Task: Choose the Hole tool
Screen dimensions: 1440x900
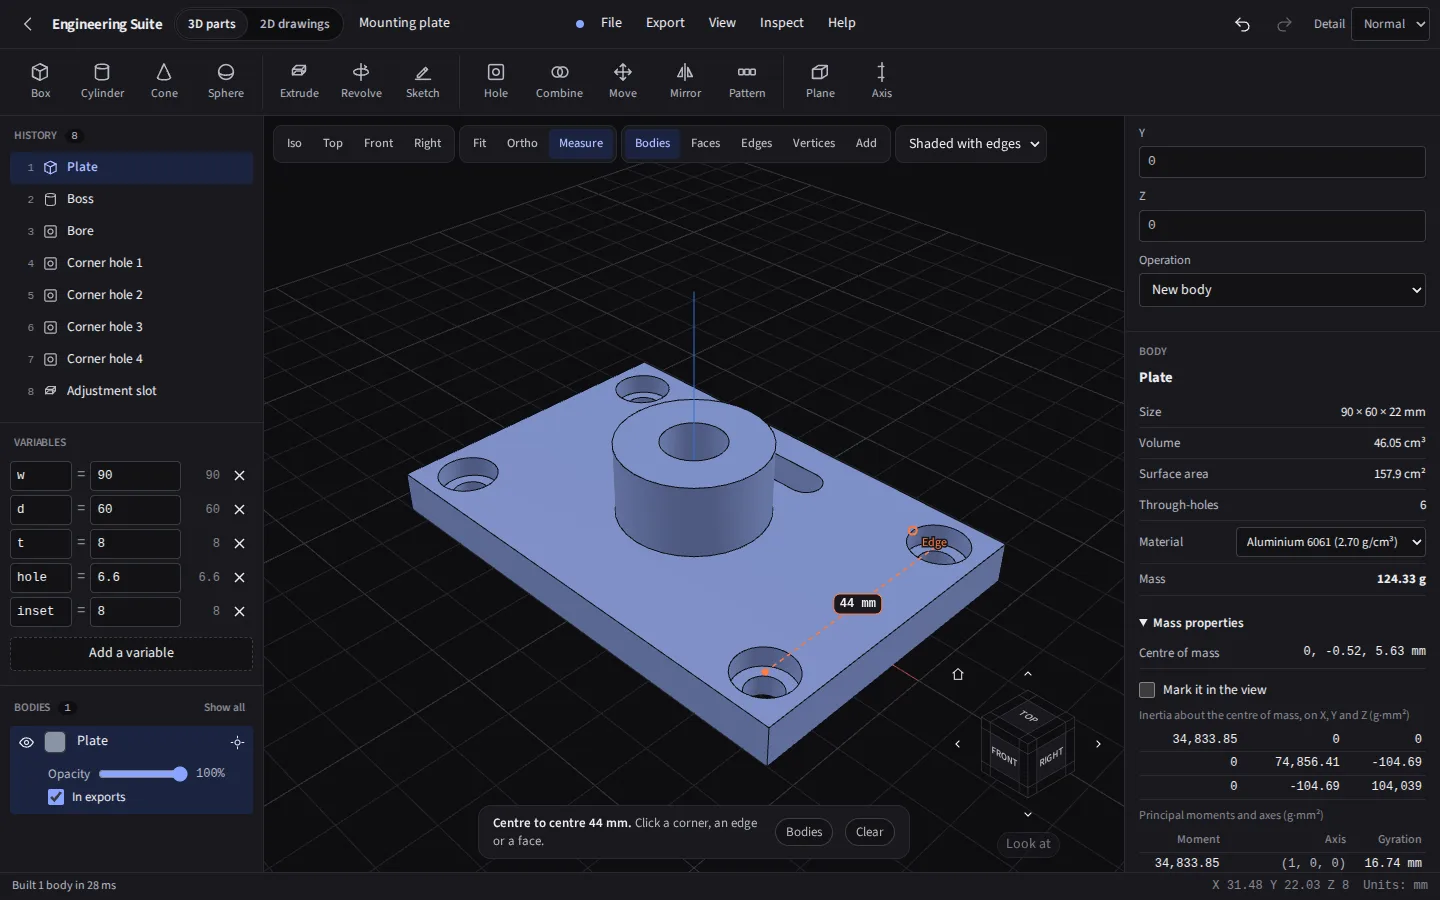Action: click(496, 81)
